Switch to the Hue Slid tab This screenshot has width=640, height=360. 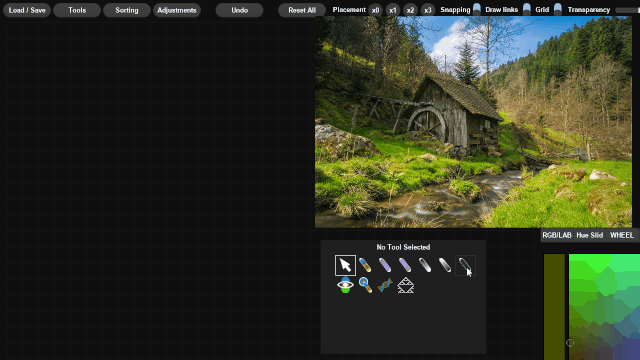(x=589, y=235)
